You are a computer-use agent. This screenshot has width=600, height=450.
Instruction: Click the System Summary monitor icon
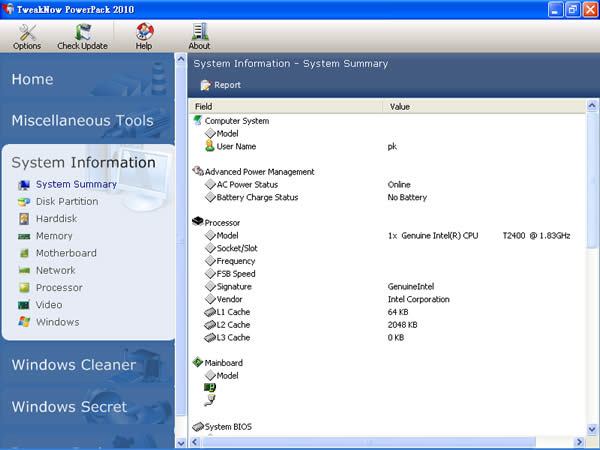coord(24,185)
